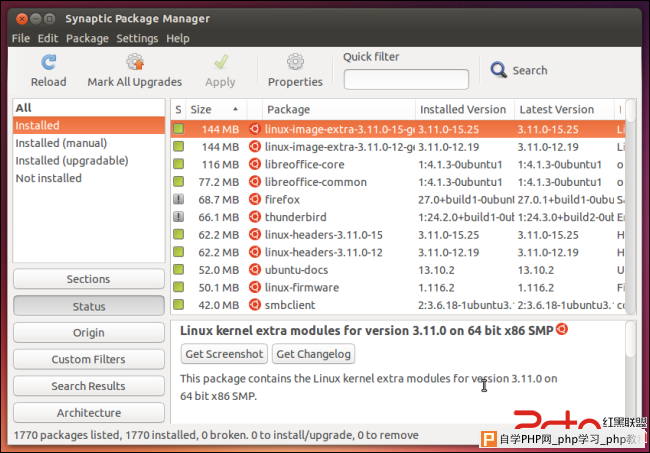The height and width of the screenshot is (453, 650).
Task: Select the Installed status filter
Action: point(89,125)
